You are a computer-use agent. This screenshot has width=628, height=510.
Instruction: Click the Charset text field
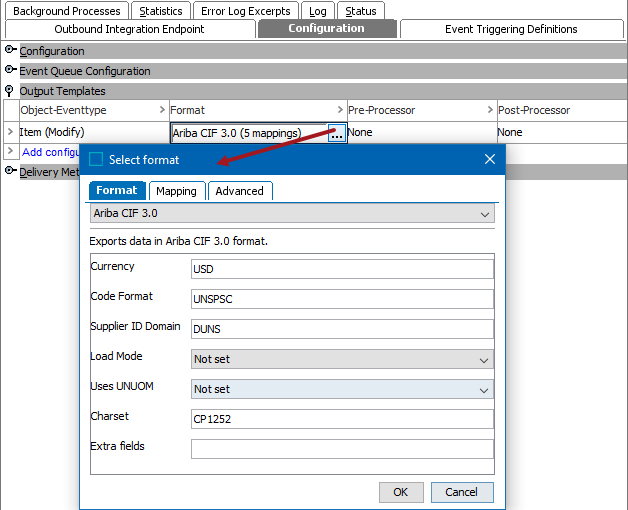click(342, 419)
